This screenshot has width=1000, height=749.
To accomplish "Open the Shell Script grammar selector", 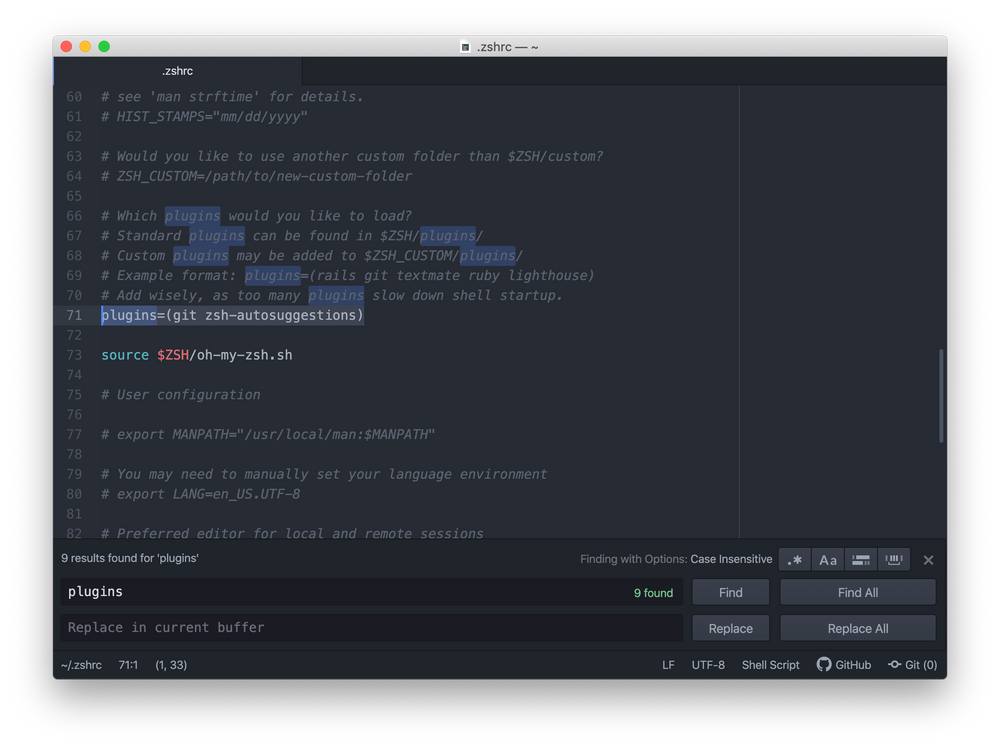I will (770, 664).
